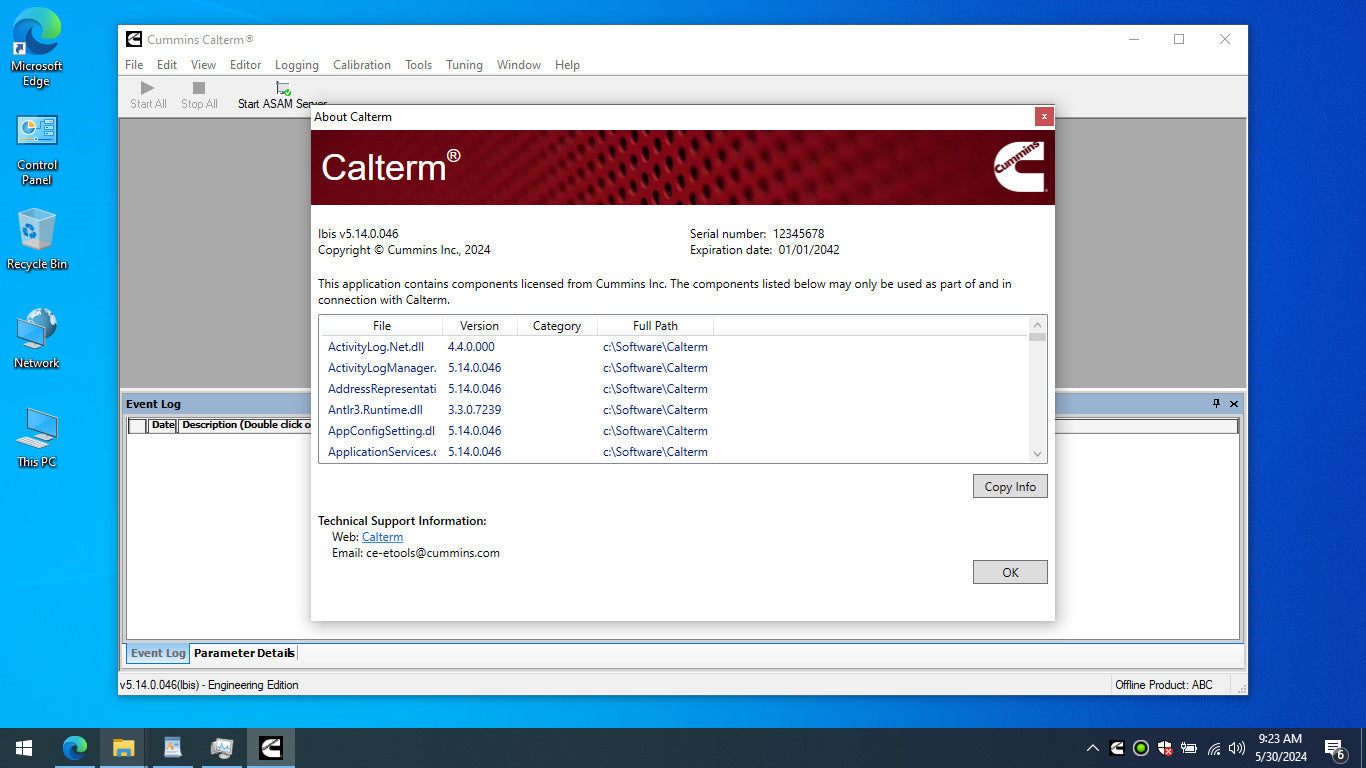1366x768 pixels.
Task: Open the File menu
Action: [x=134, y=65]
